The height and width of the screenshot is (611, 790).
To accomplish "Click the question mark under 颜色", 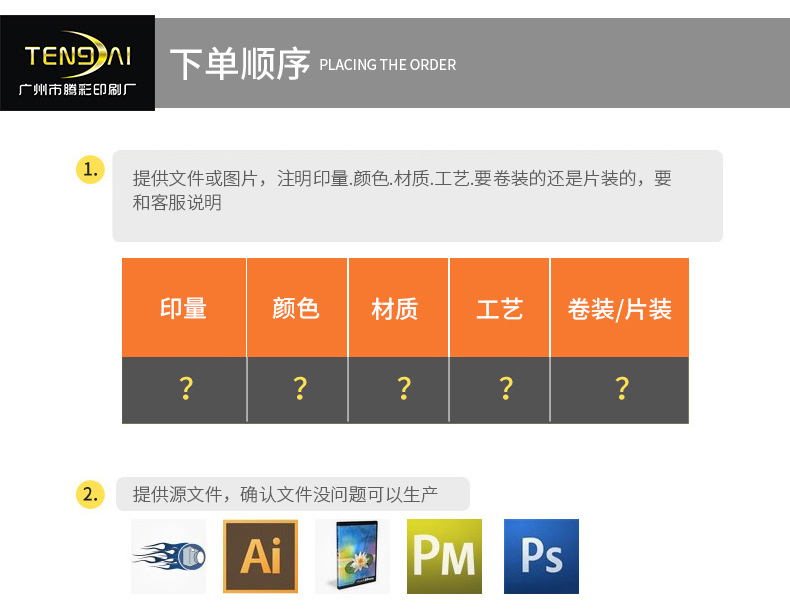I will point(300,388).
